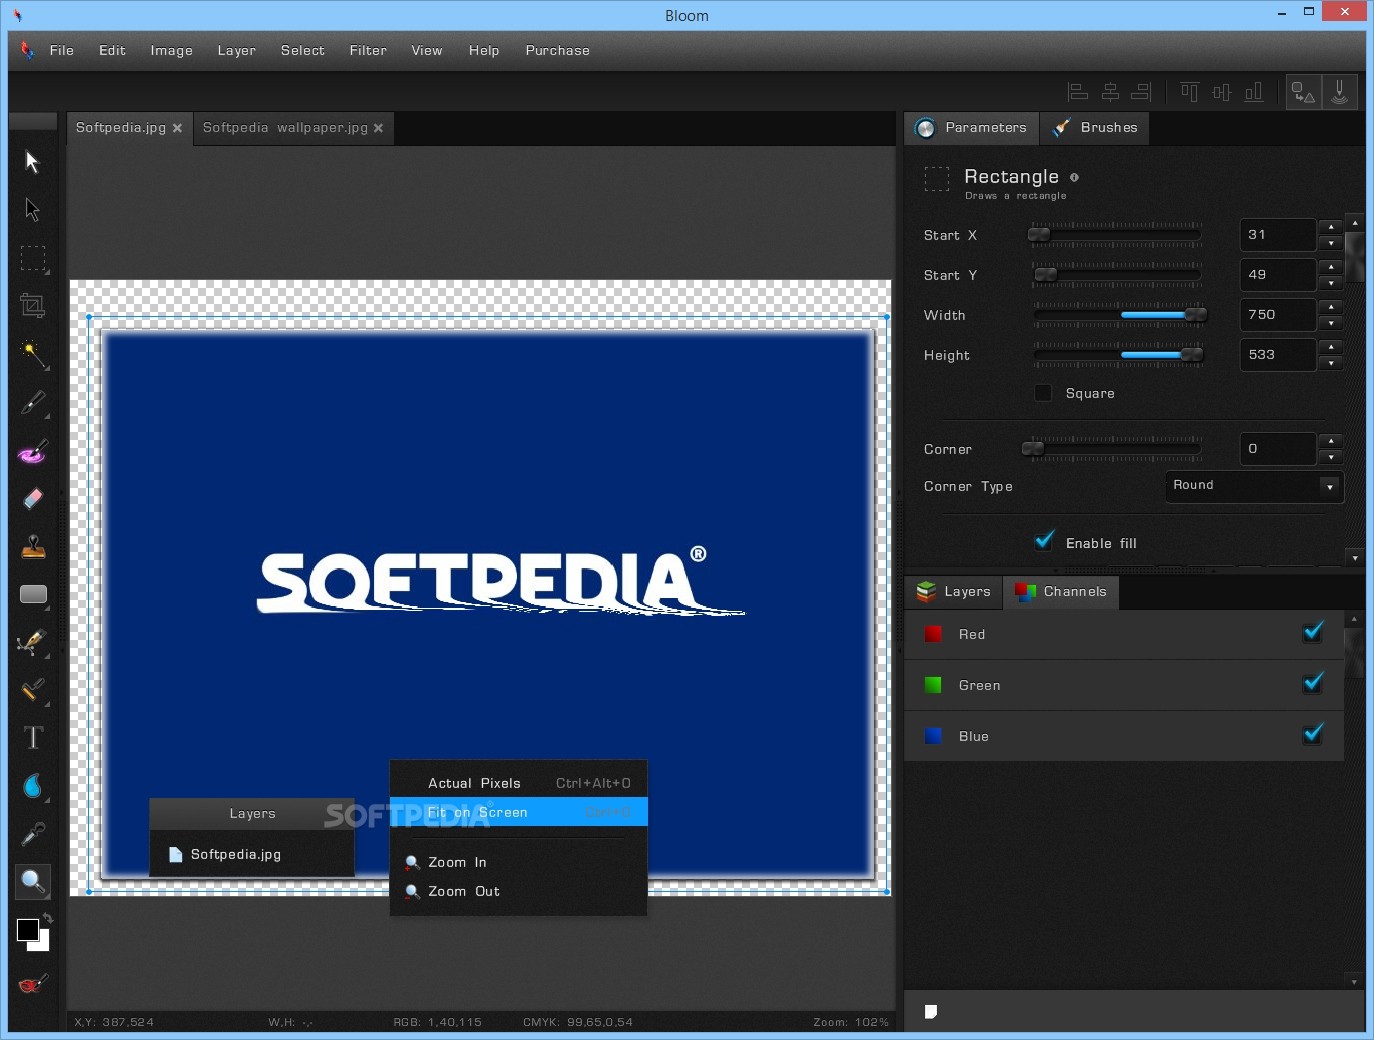Uncheck Enable fill checkbox
The height and width of the screenshot is (1040, 1374).
pyautogui.click(x=1044, y=541)
